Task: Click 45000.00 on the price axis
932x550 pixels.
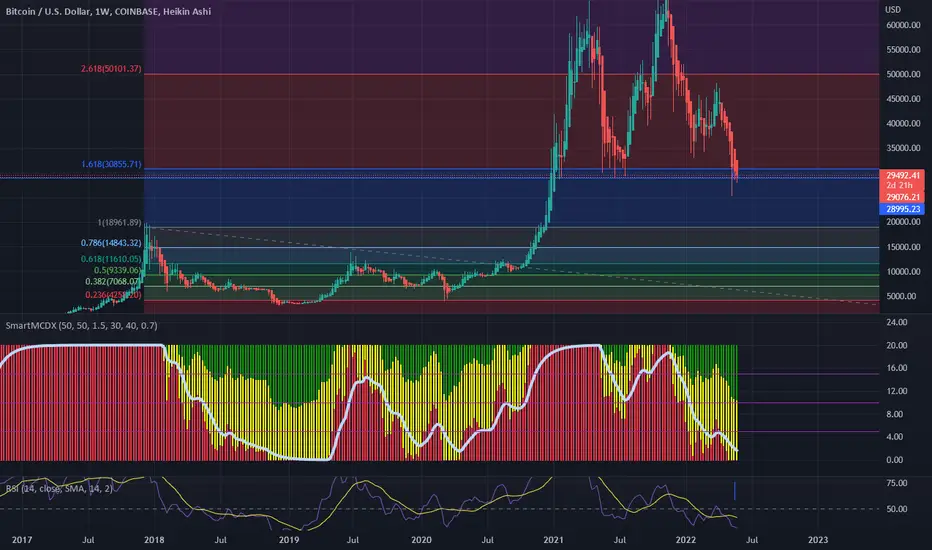Action: (x=903, y=99)
